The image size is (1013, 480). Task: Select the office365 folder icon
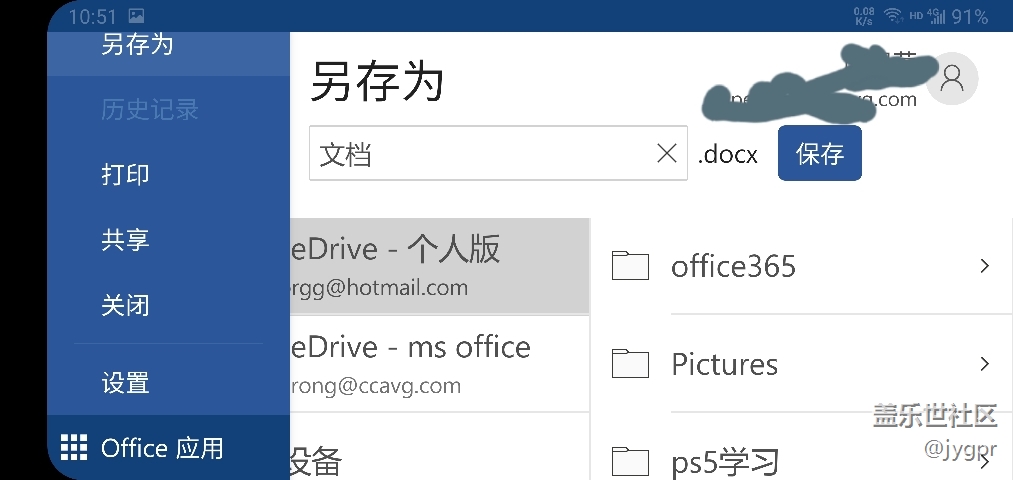pos(630,266)
